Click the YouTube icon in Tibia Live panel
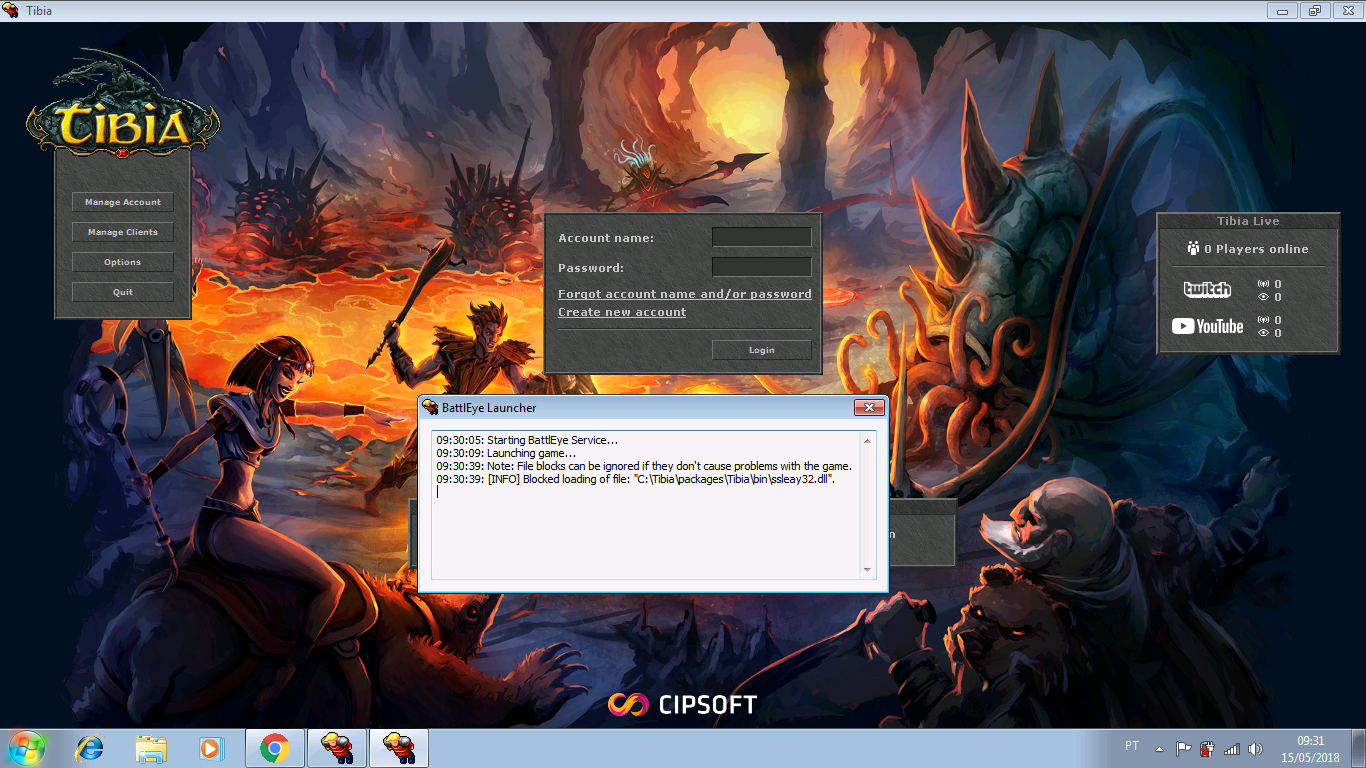1366x768 pixels. (x=1207, y=326)
